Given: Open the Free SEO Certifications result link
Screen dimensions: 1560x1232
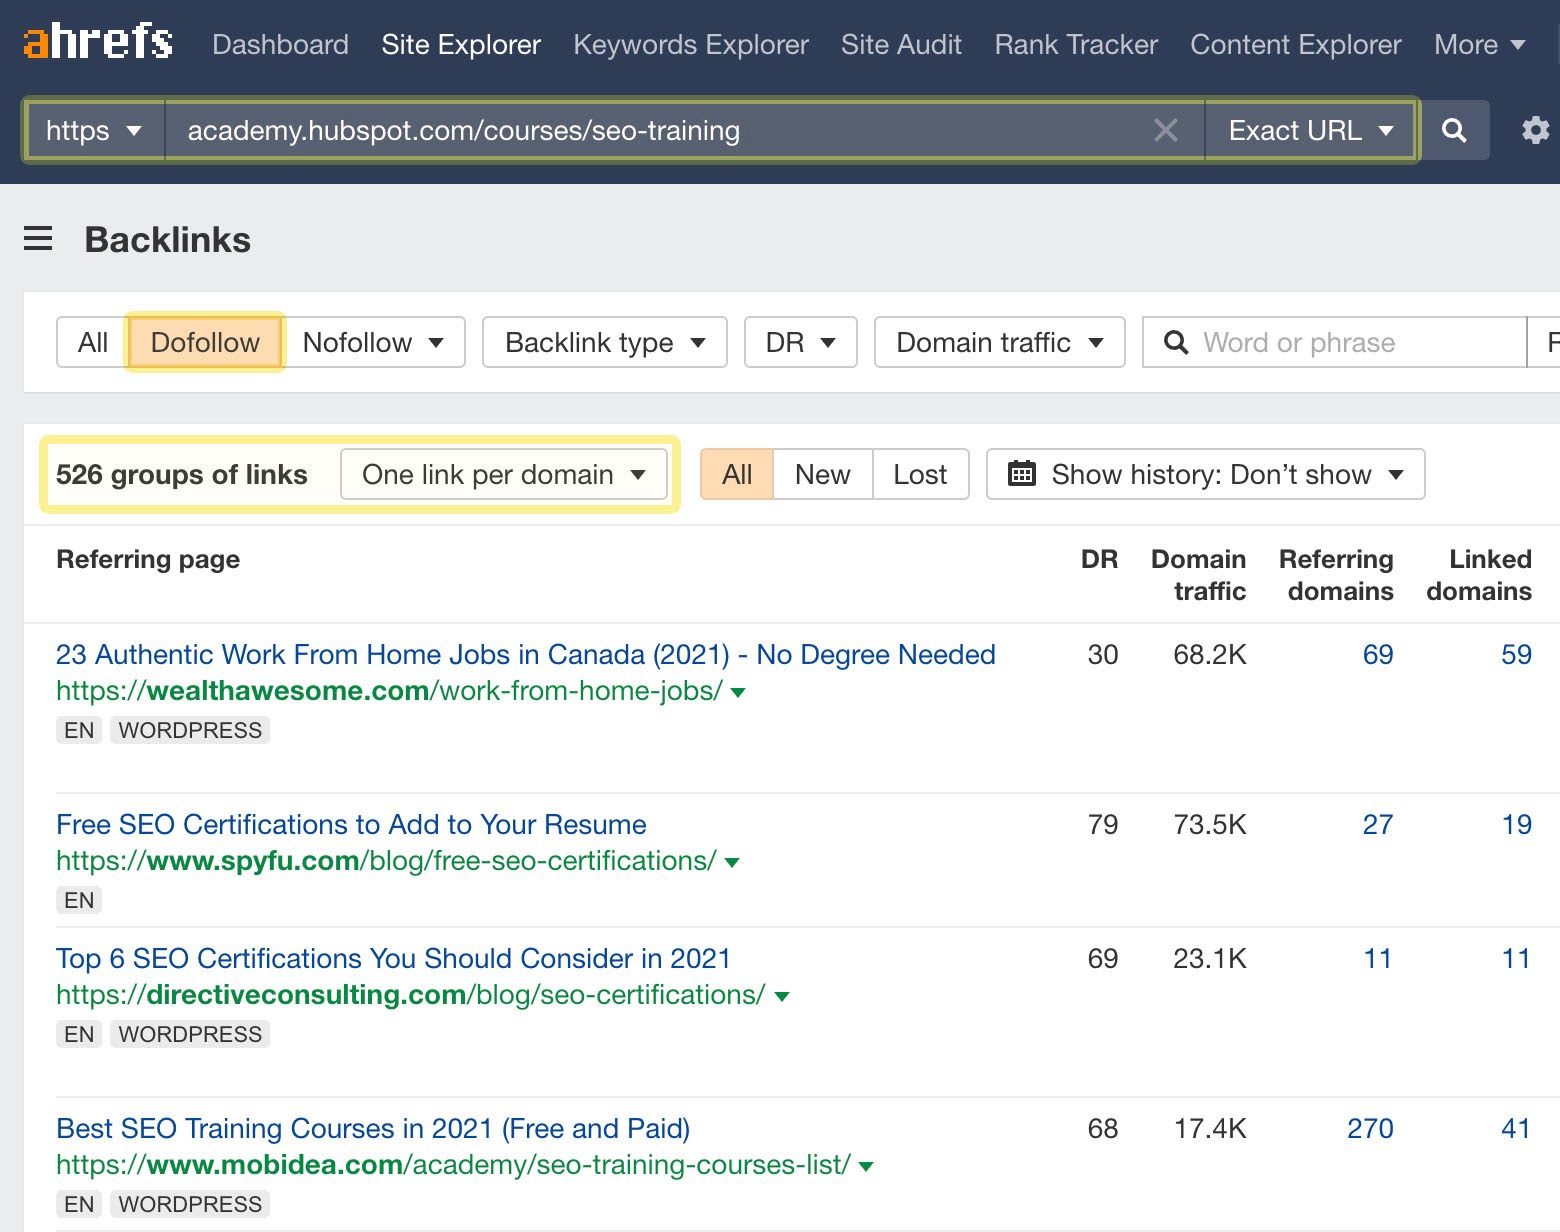Looking at the screenshot, I should coord(350,824).
